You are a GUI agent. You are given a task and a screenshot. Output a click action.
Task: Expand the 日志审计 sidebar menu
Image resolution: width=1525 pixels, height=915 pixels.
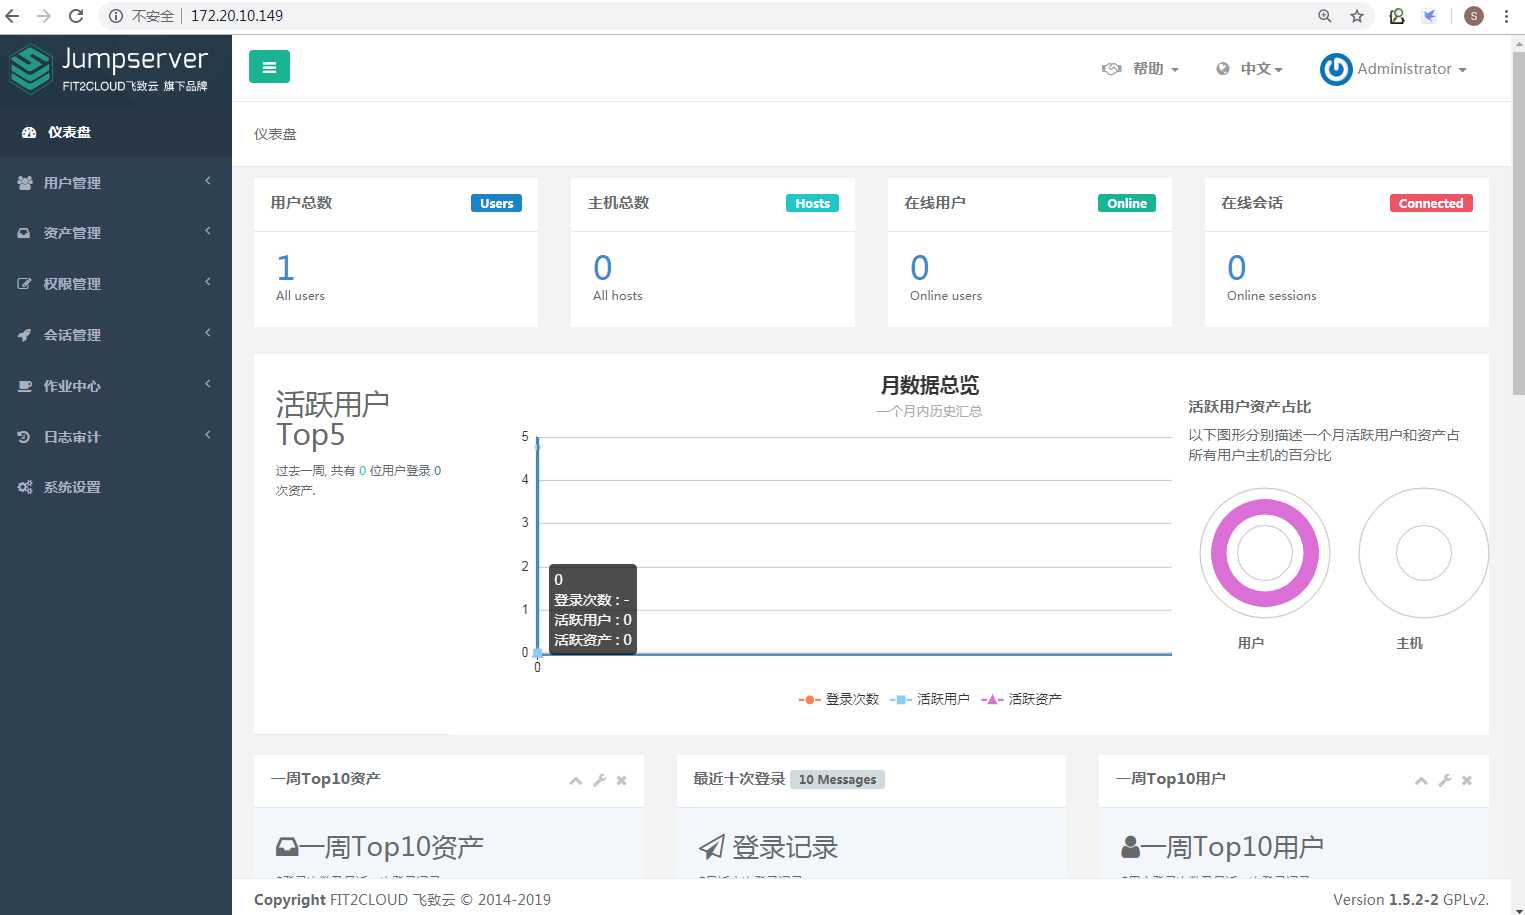pyautogui.click(x=116, y=437)
